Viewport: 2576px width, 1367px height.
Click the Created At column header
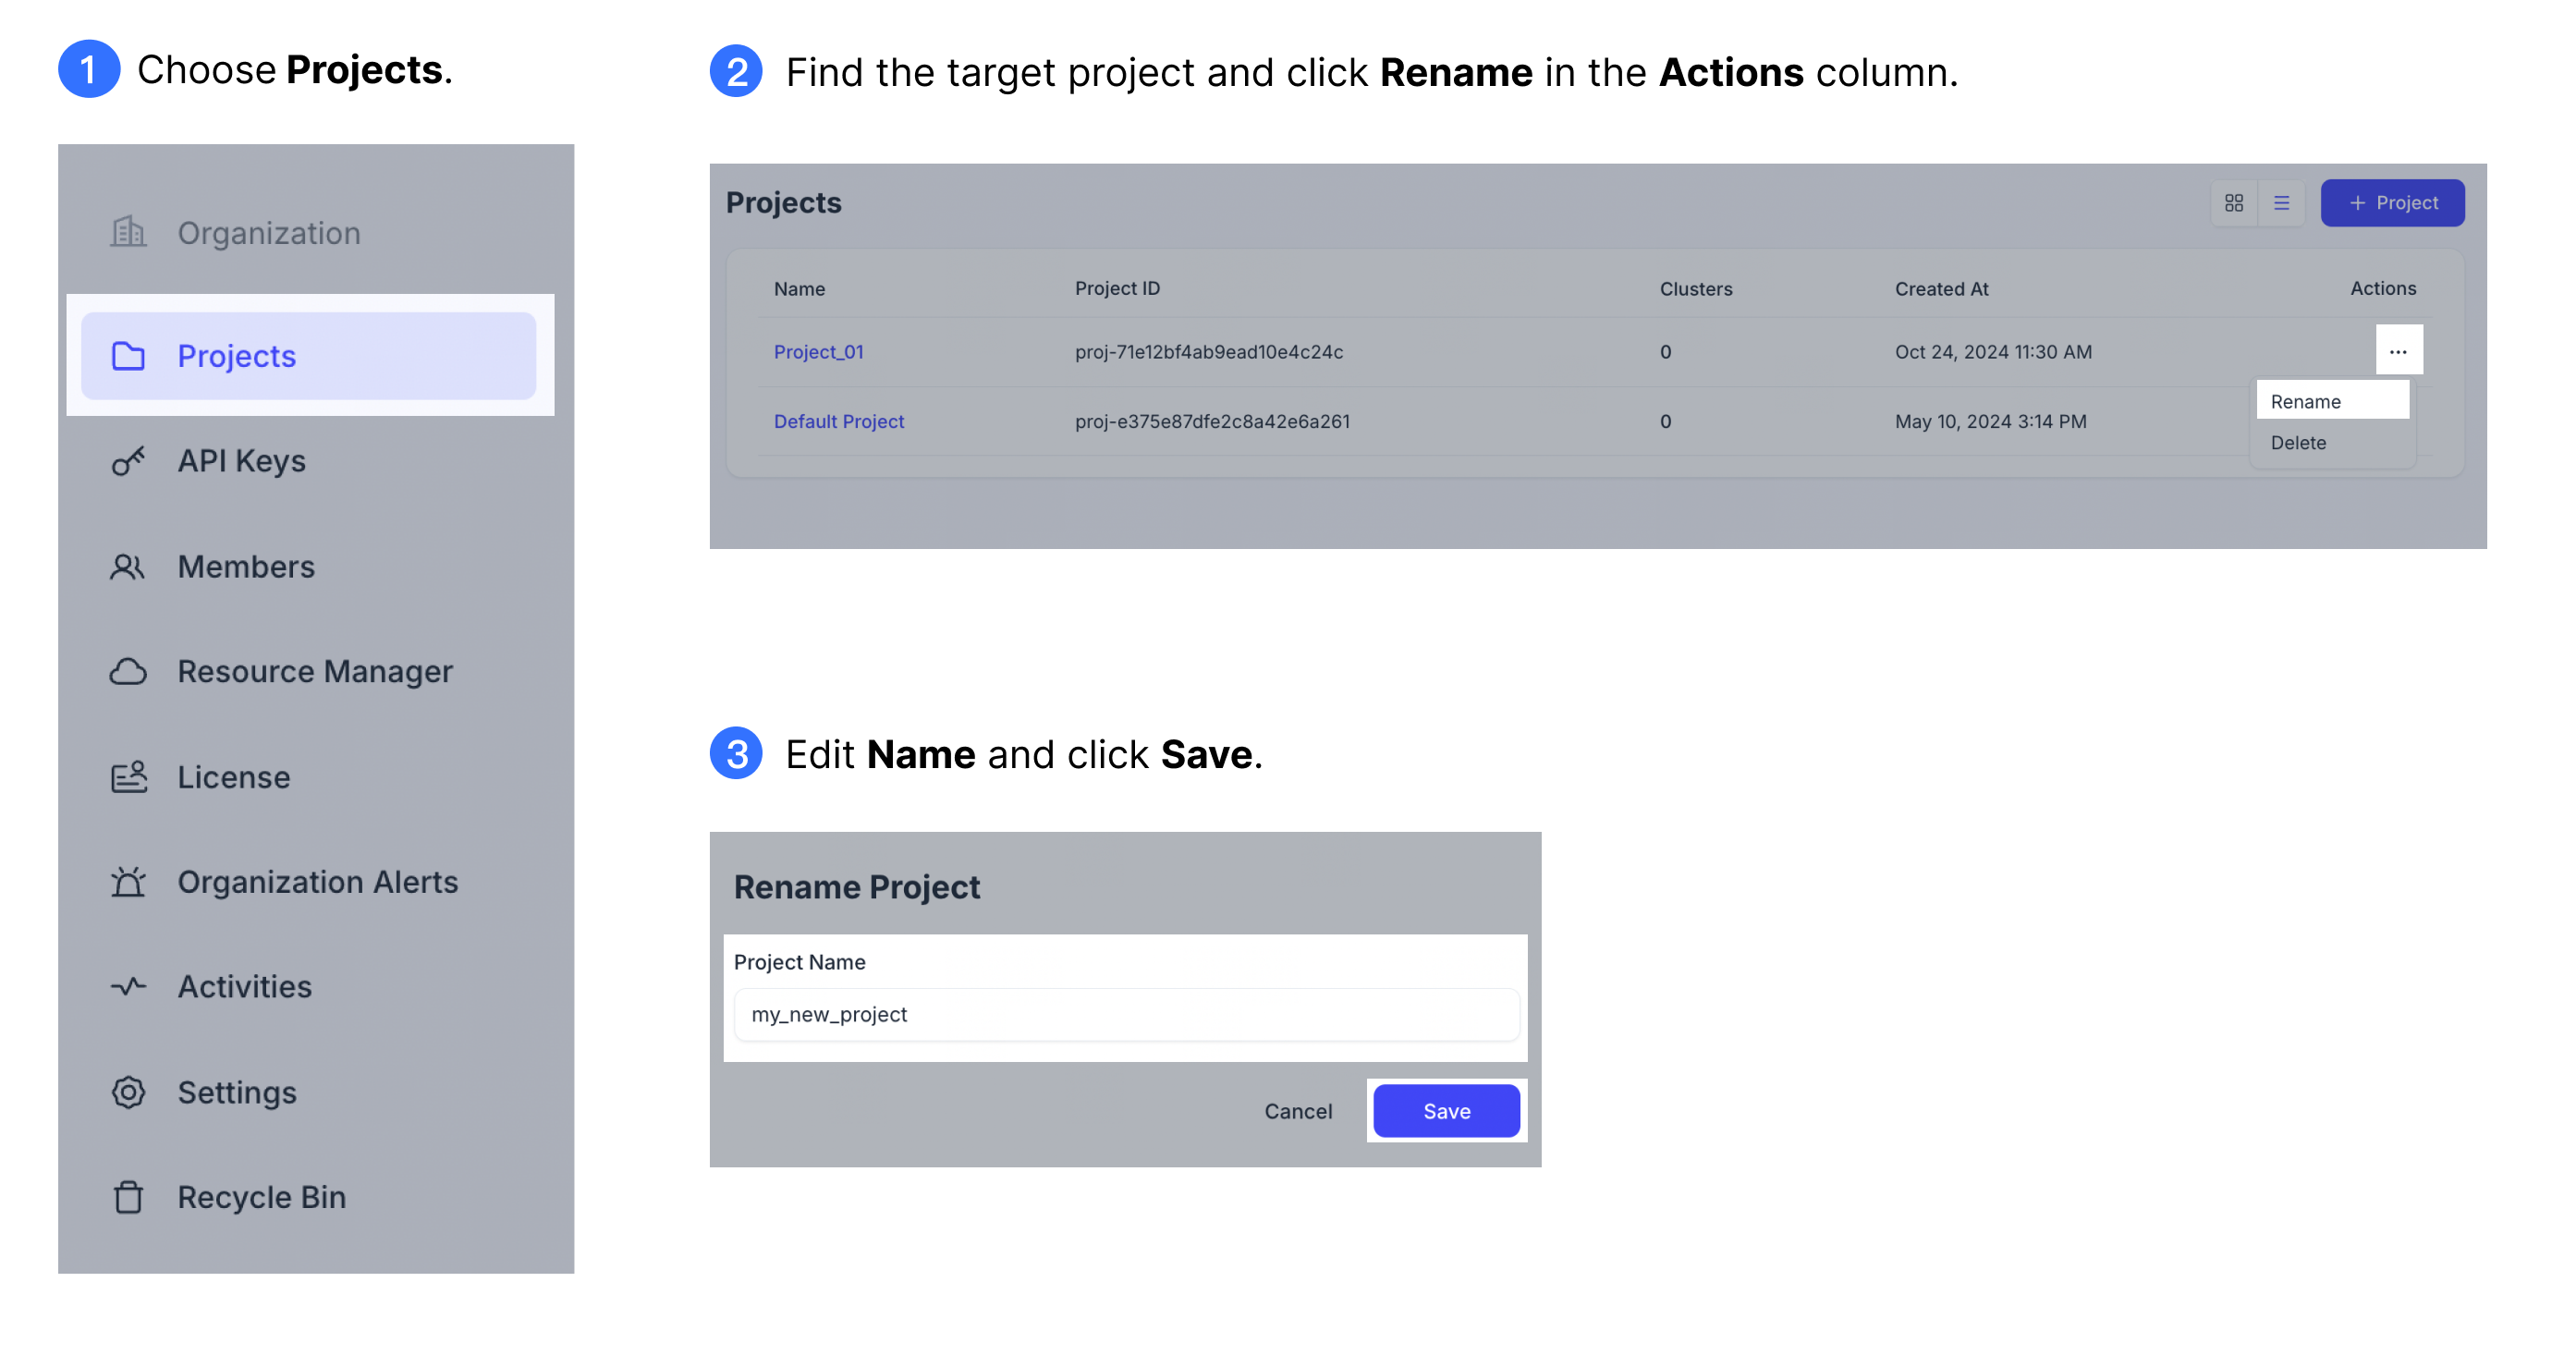tap(1941, 289)
